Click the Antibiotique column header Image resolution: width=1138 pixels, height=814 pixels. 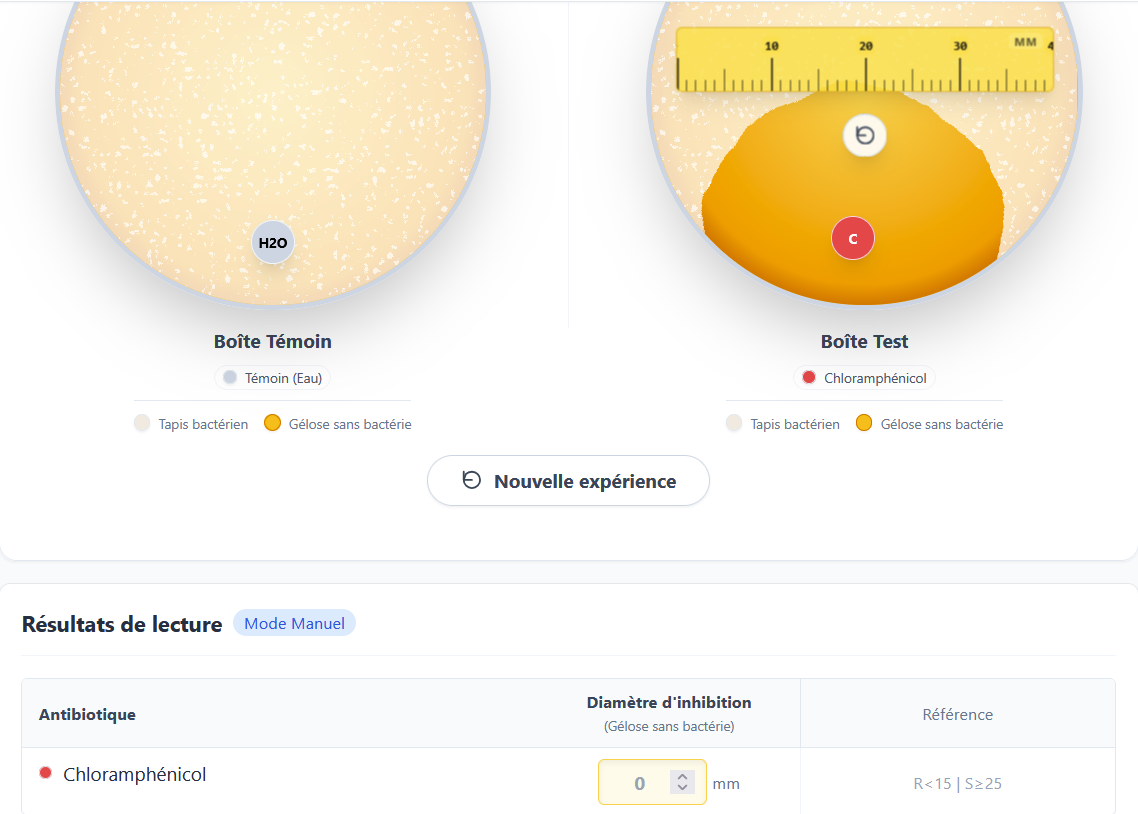[87, 714]
